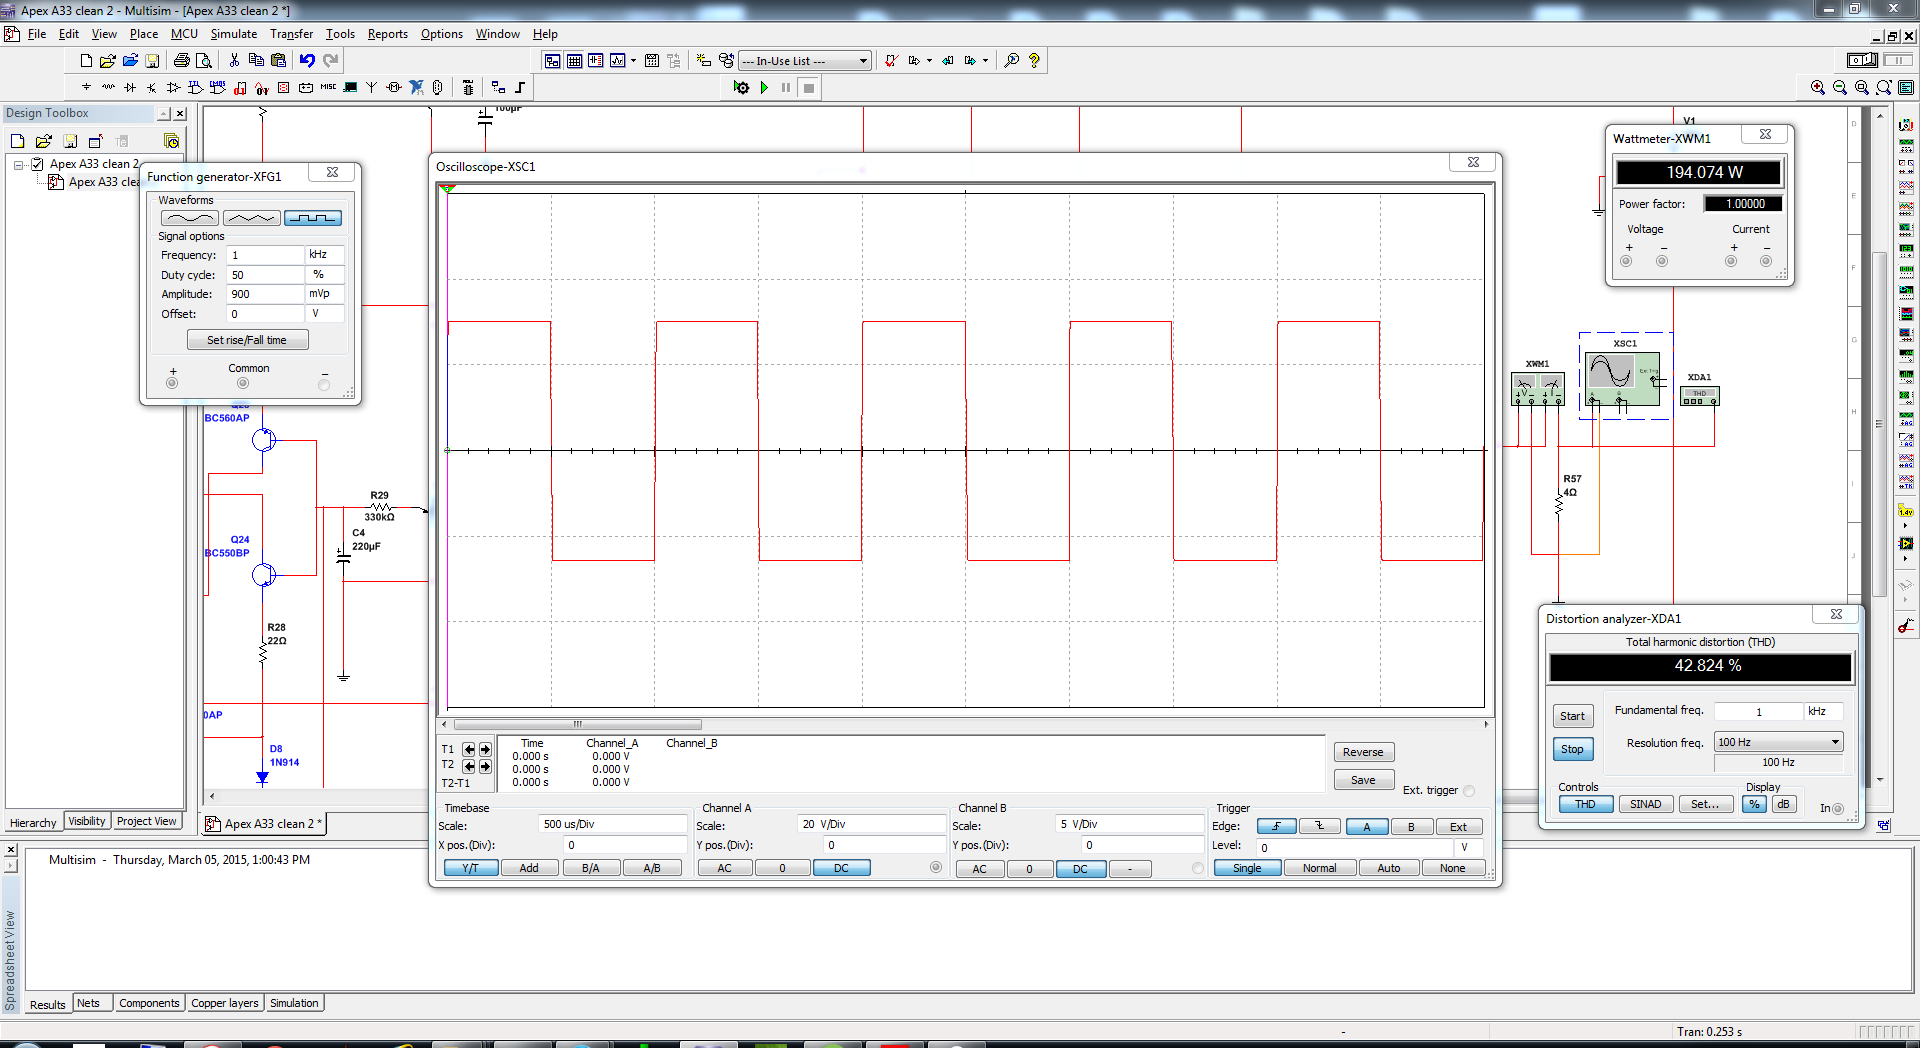
Task: Run the simulation with green play button
Action: tap(764, 88)
